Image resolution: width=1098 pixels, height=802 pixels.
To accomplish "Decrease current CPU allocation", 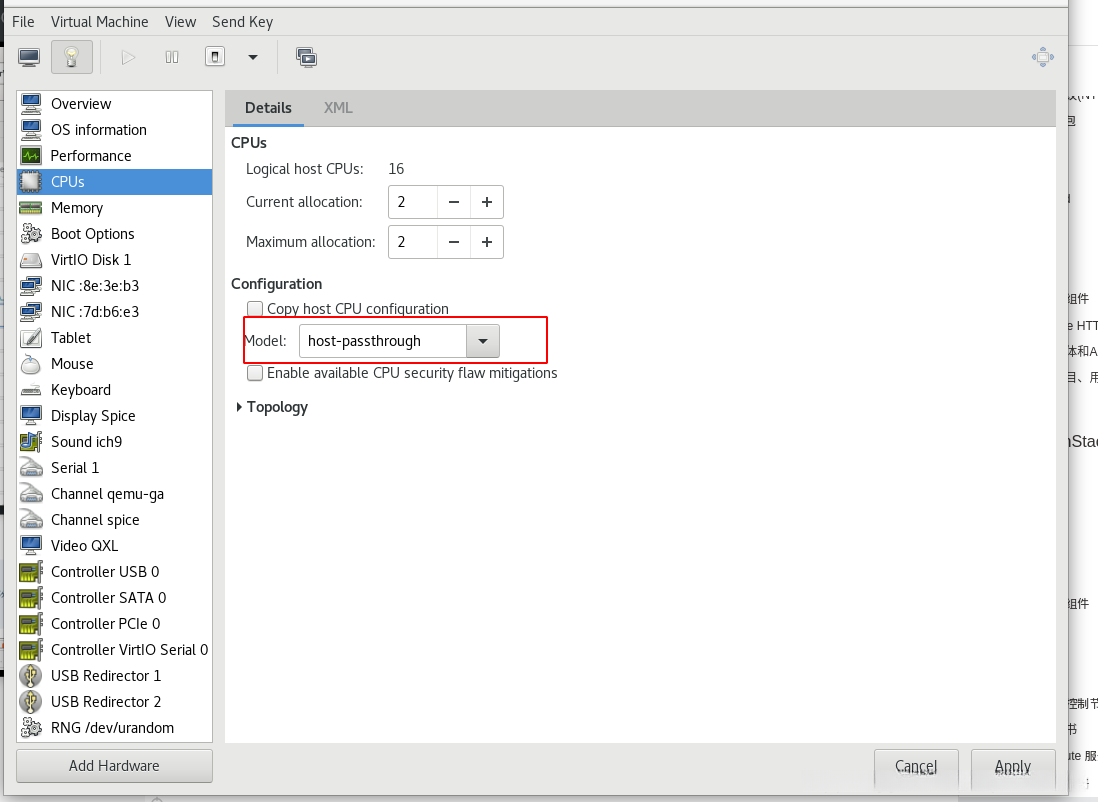I will [x=454, y=202].
